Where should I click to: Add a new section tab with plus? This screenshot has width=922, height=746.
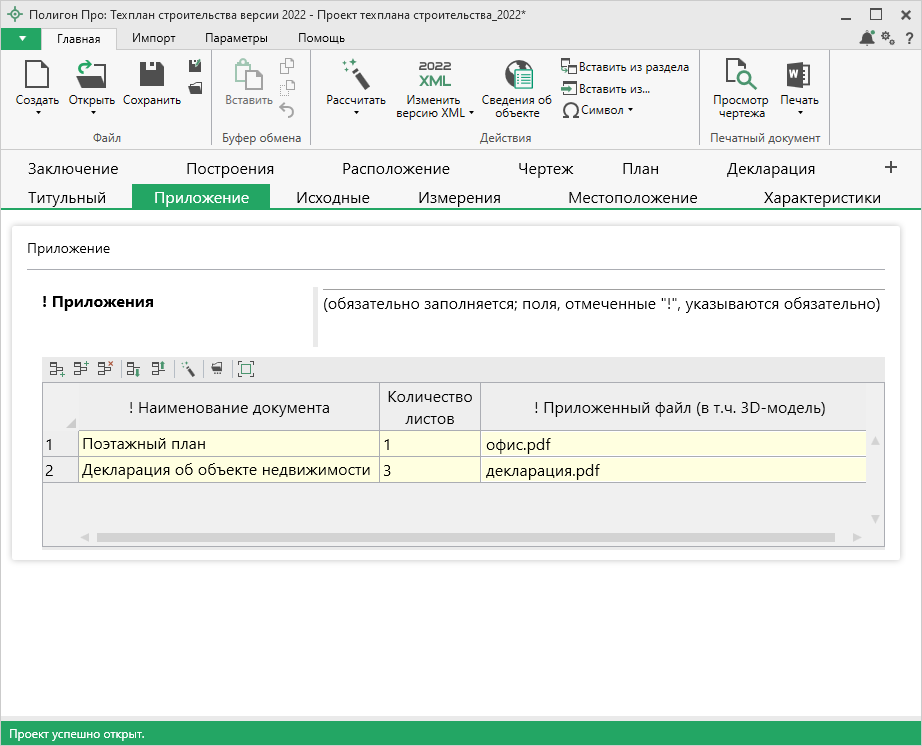click(890, 167)
